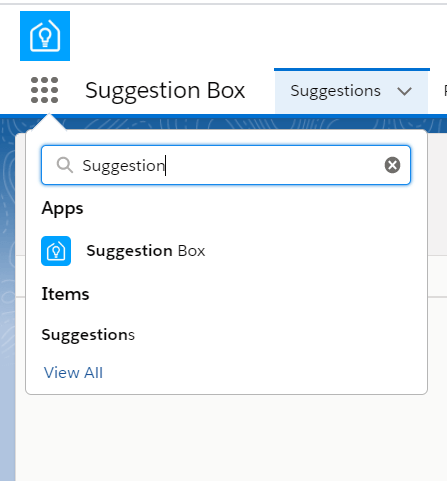The image size is (447, 481).
Task: Click the magnifier icon in the search field
Action: click(x=65, y=165)
